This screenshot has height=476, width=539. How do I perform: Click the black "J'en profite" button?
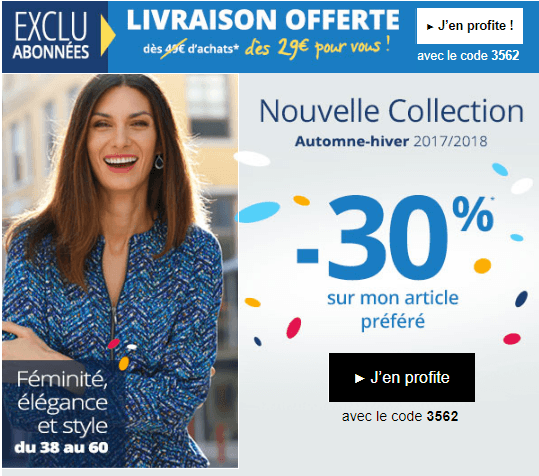pyautogui.click(x=402, y=377)
